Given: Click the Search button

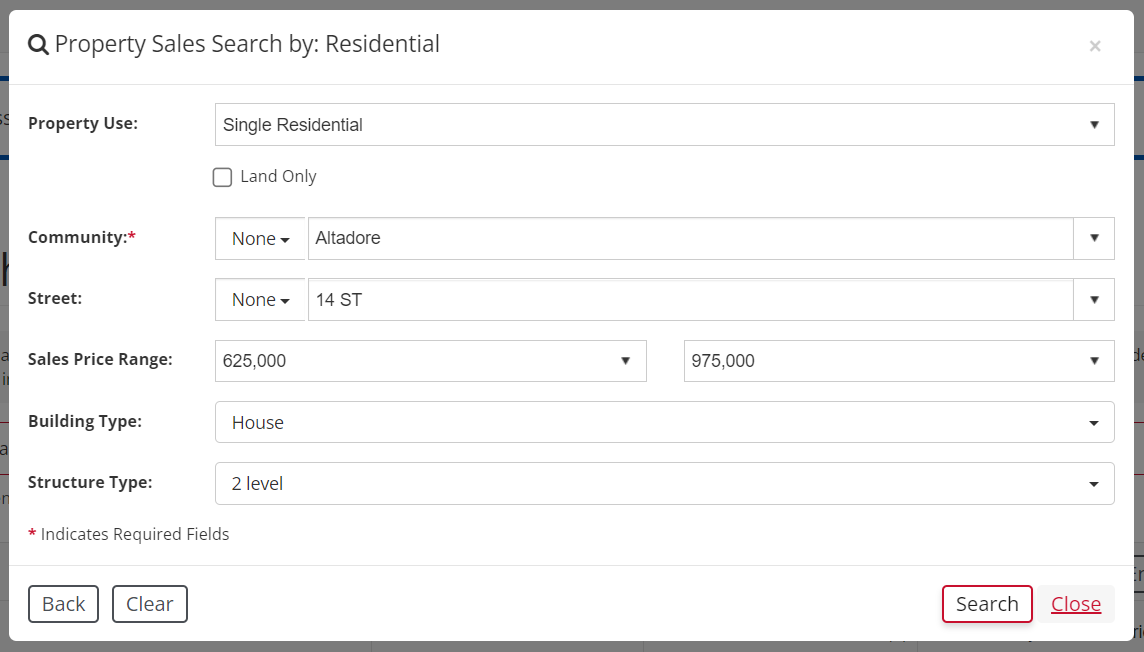Looking at the screenshot, I should click(987, 604).
